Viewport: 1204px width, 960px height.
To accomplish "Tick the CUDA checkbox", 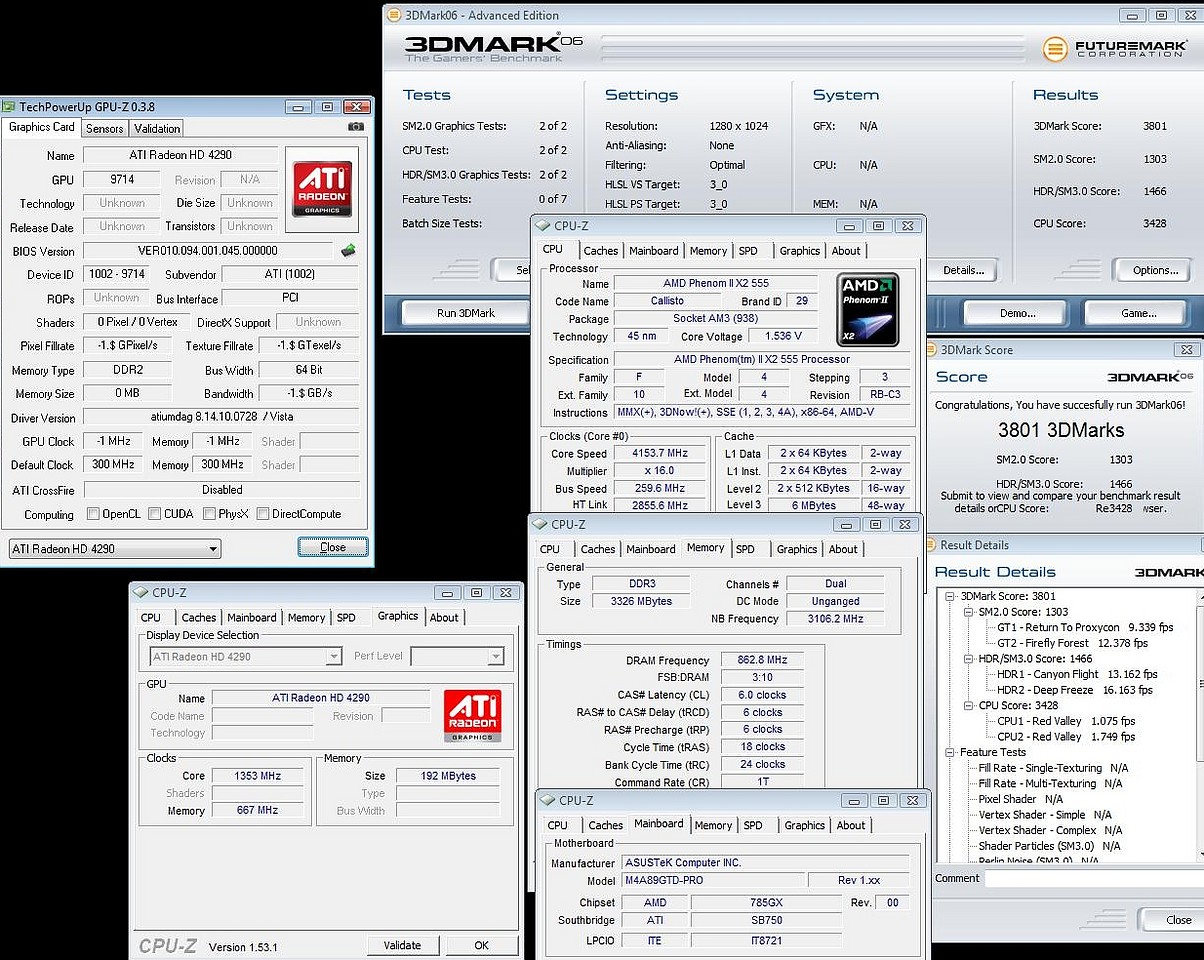I will [x=155, y=514].
